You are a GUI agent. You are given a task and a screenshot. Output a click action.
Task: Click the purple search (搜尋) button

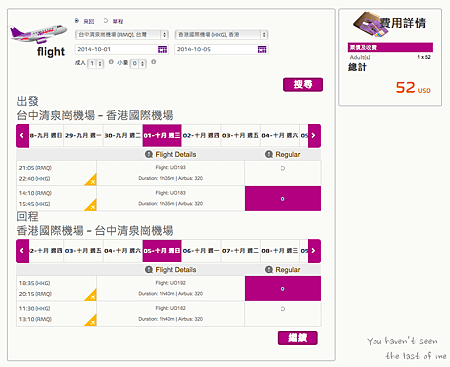click(x=303, y=85)
